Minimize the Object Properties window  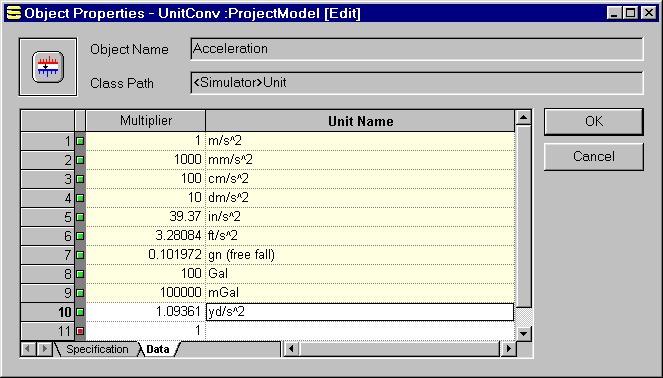coord(614,13)
